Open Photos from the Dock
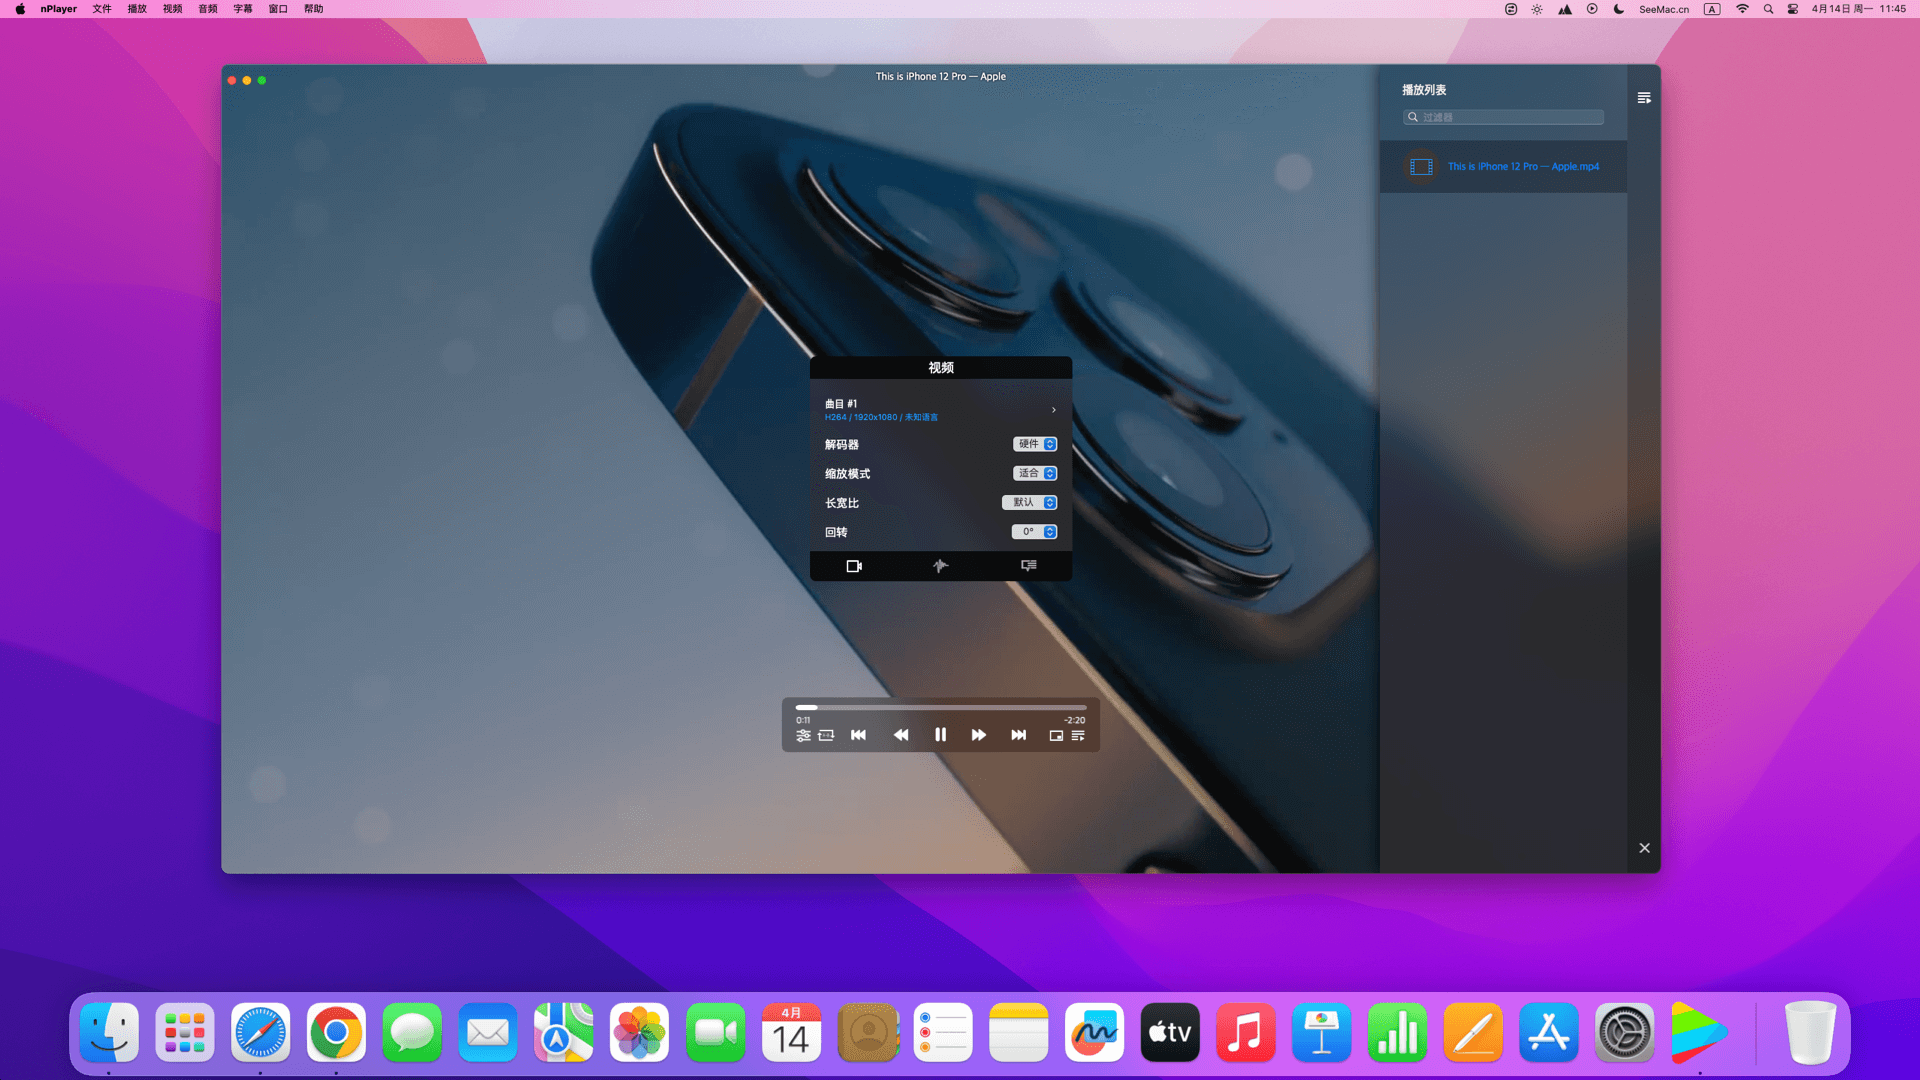The image size is (1920, 1080). pos(640,1032)
